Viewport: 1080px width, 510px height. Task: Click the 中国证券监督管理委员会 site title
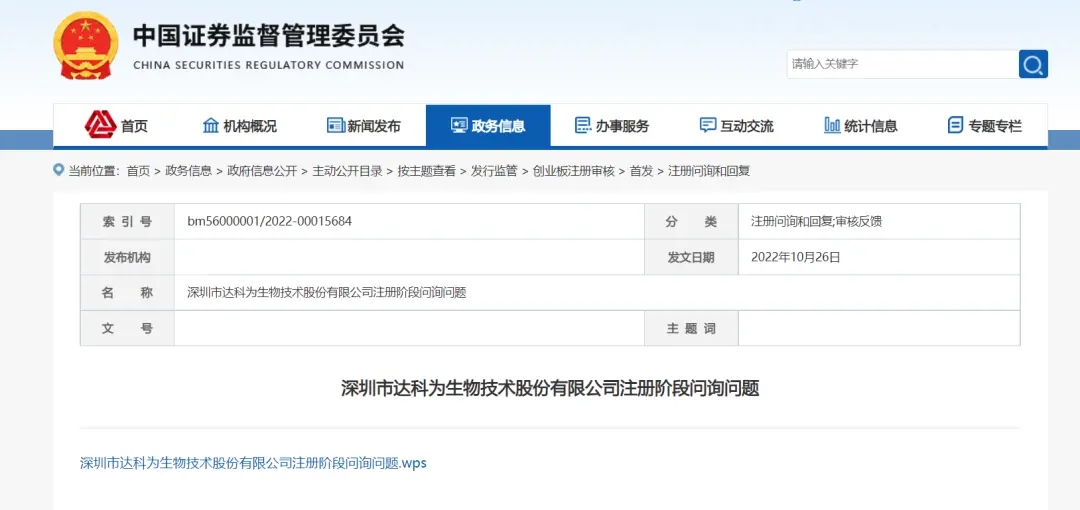269,36
